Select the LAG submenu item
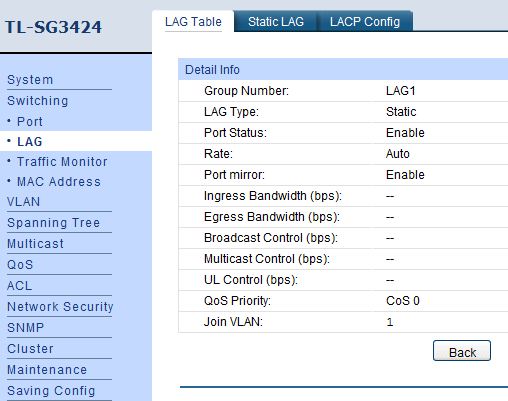This screenshot has height=401, width=508. [x=30, y=142]
